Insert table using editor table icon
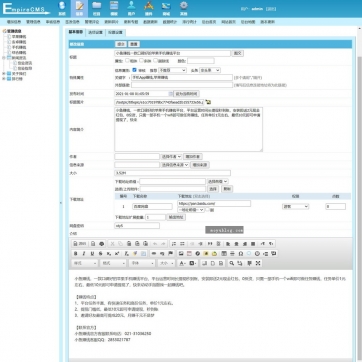362x362 pixels. (224, 254)
